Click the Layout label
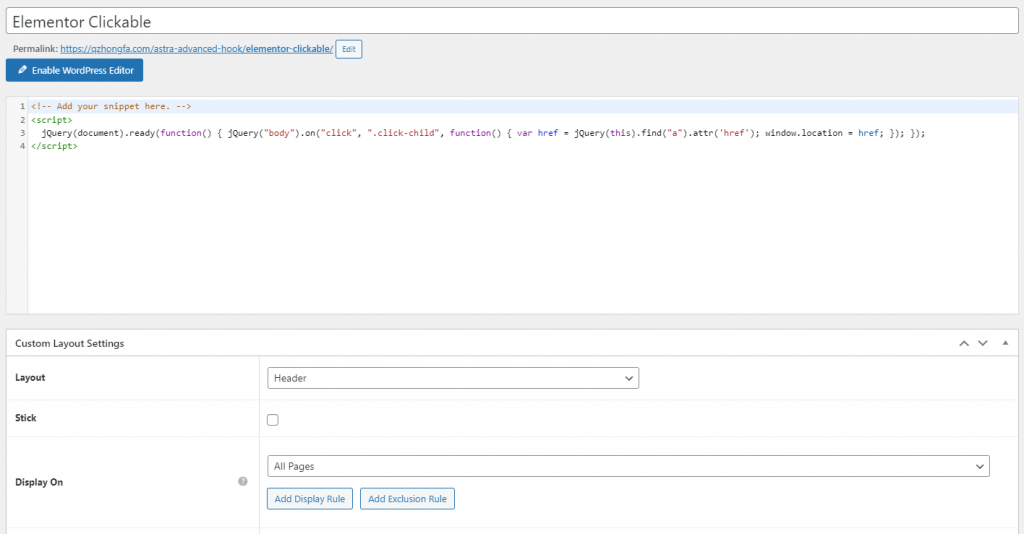 point(30,378)
